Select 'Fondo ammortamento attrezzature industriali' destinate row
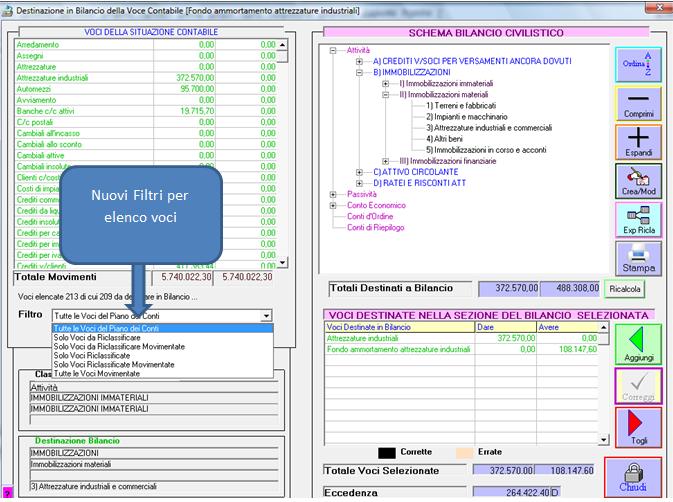Screen dimensions: 673x502 (x=461, y=349)
